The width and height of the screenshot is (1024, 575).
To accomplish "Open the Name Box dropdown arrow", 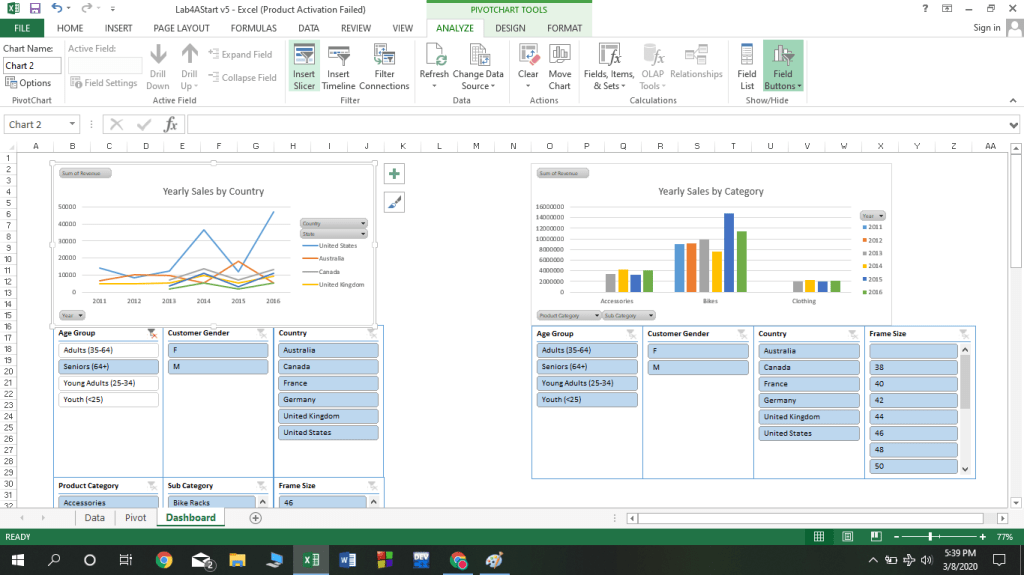I will click(x=73, y=125).
